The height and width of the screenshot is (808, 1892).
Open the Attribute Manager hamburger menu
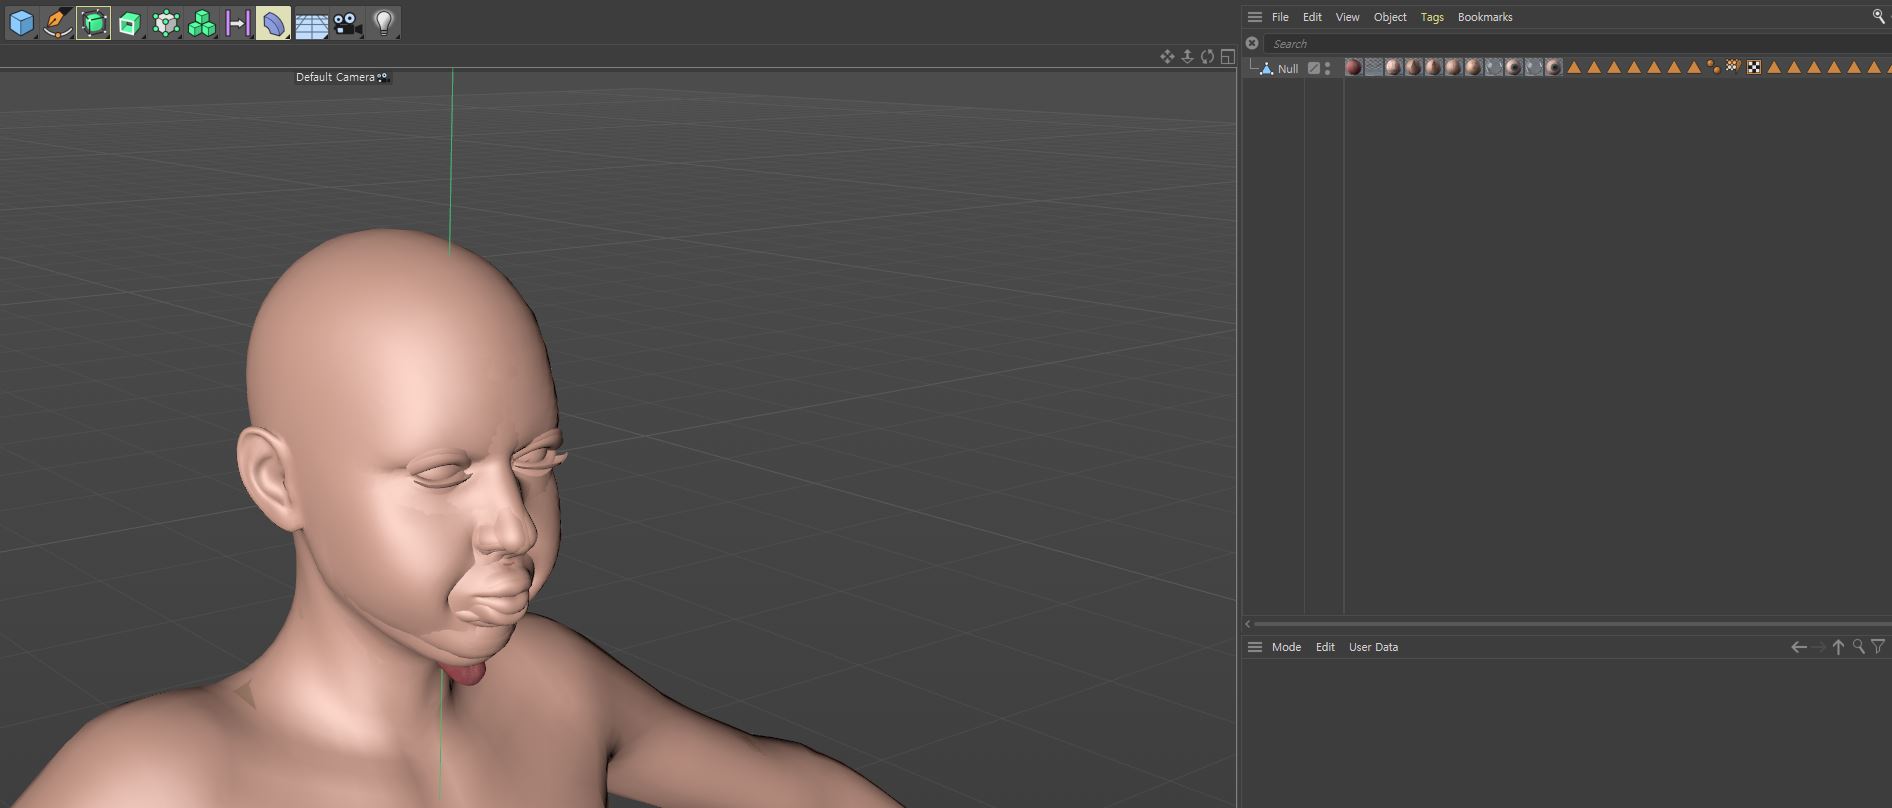(1254, 647)
